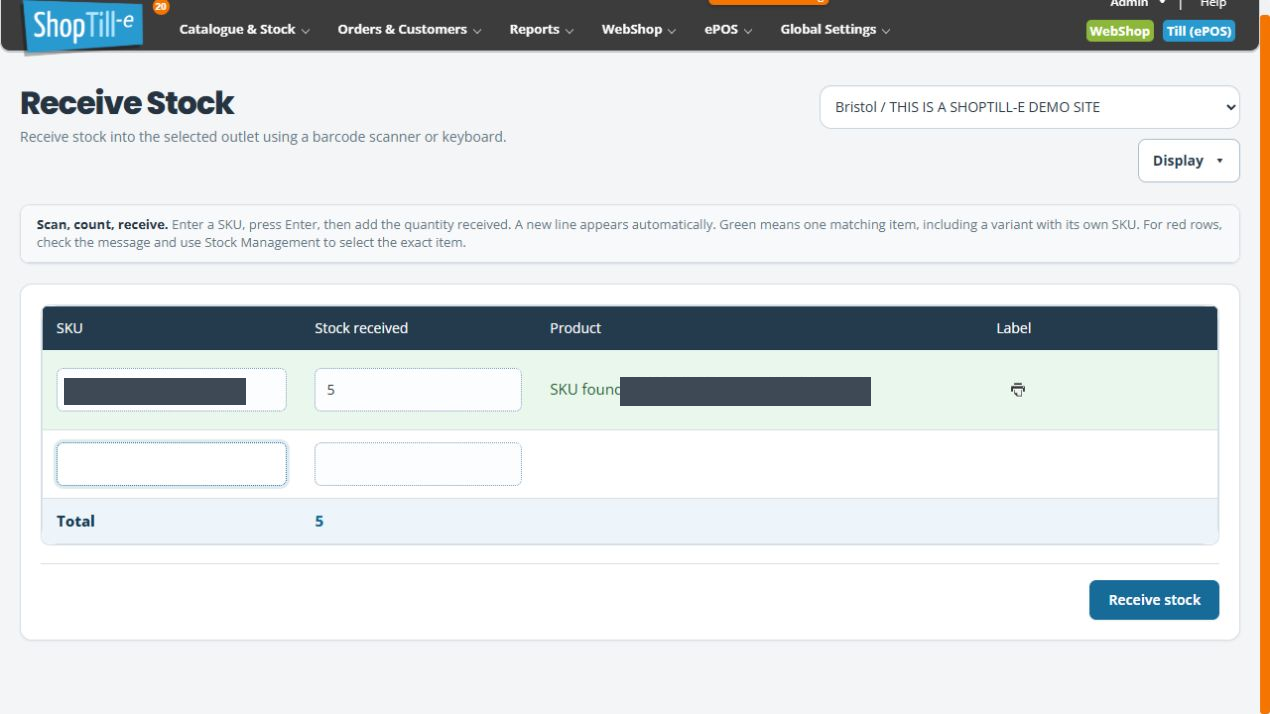
Task: Expand the WebShop navigation menu
Action: click(638, 30)
